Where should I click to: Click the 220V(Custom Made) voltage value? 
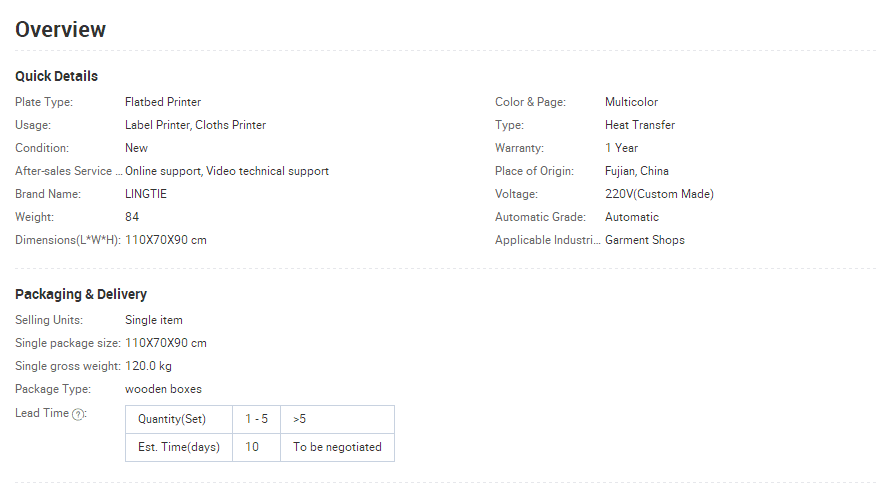coord(659,194)
